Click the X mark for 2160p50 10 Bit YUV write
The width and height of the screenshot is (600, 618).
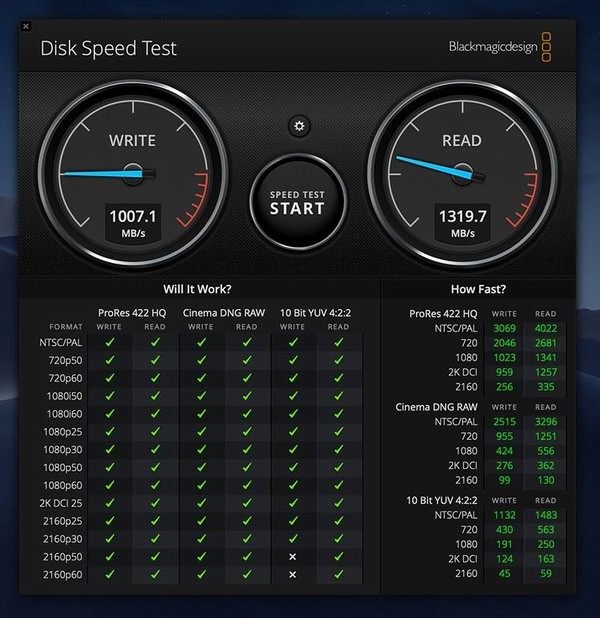[x=292, y=556]
